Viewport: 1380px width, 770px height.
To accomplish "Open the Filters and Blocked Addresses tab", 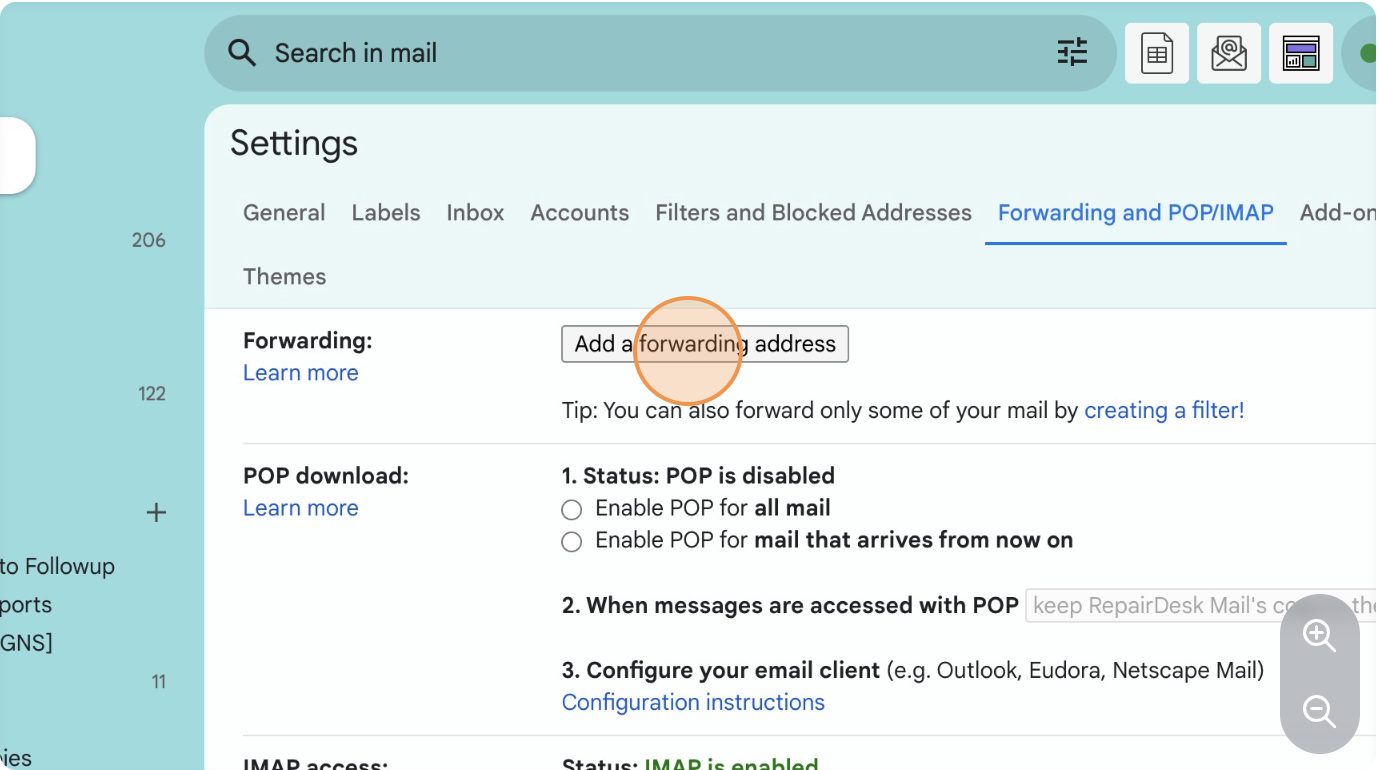I will (x=813, y=213).
